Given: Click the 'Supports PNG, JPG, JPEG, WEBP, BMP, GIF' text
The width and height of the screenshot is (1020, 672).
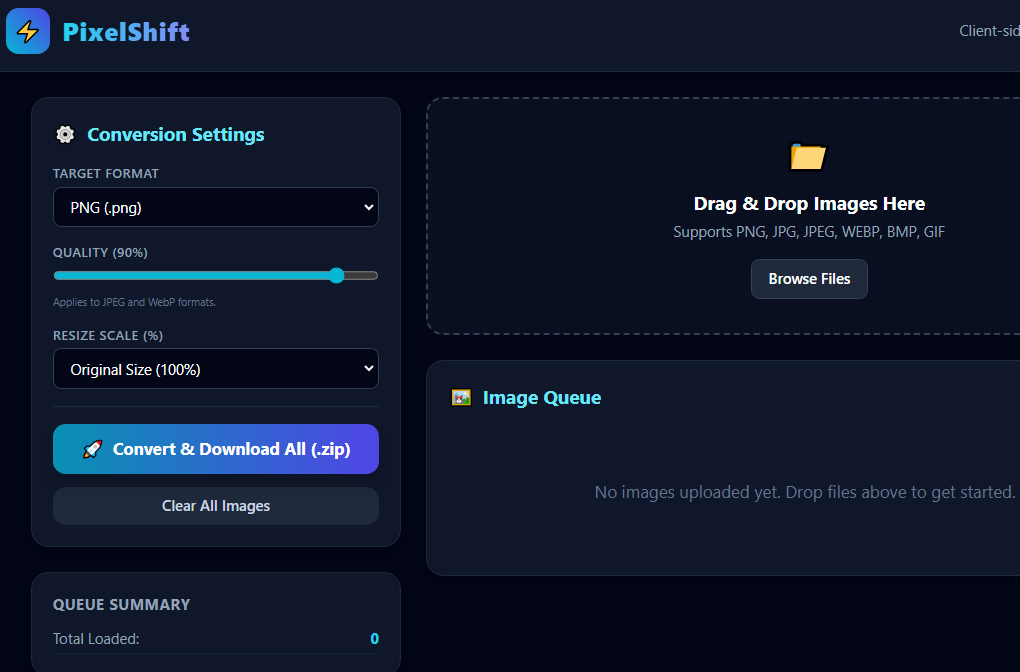Looking at the screenshot, I should 809,232.
